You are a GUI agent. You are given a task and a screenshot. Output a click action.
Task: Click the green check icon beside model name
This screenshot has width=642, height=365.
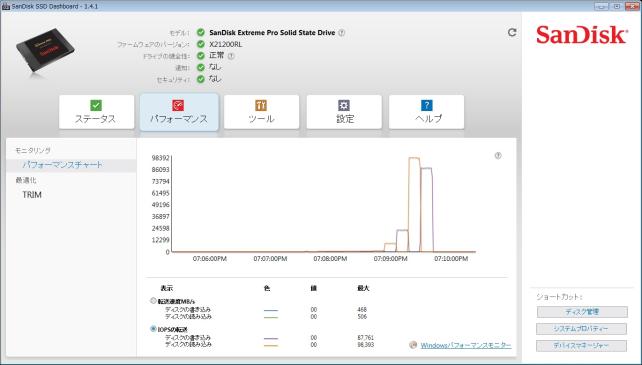201,32
